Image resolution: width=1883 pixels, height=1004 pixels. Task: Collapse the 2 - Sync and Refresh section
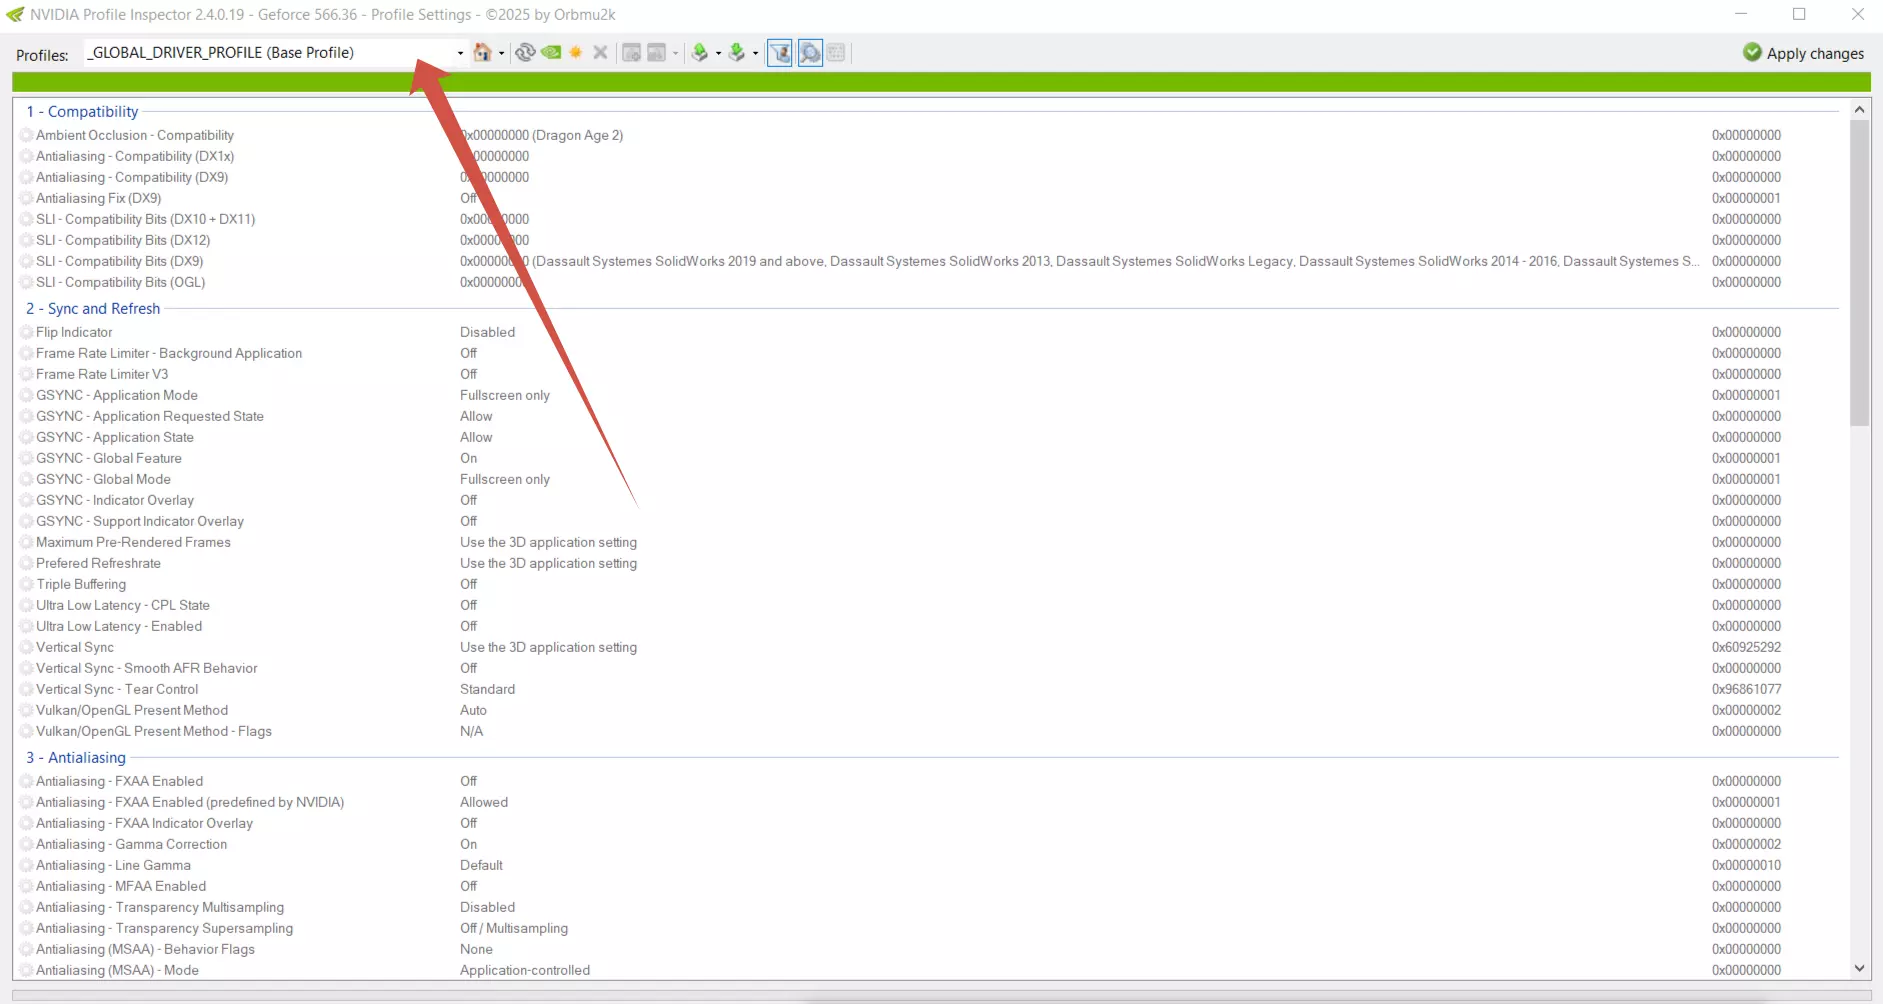[93, 309]
